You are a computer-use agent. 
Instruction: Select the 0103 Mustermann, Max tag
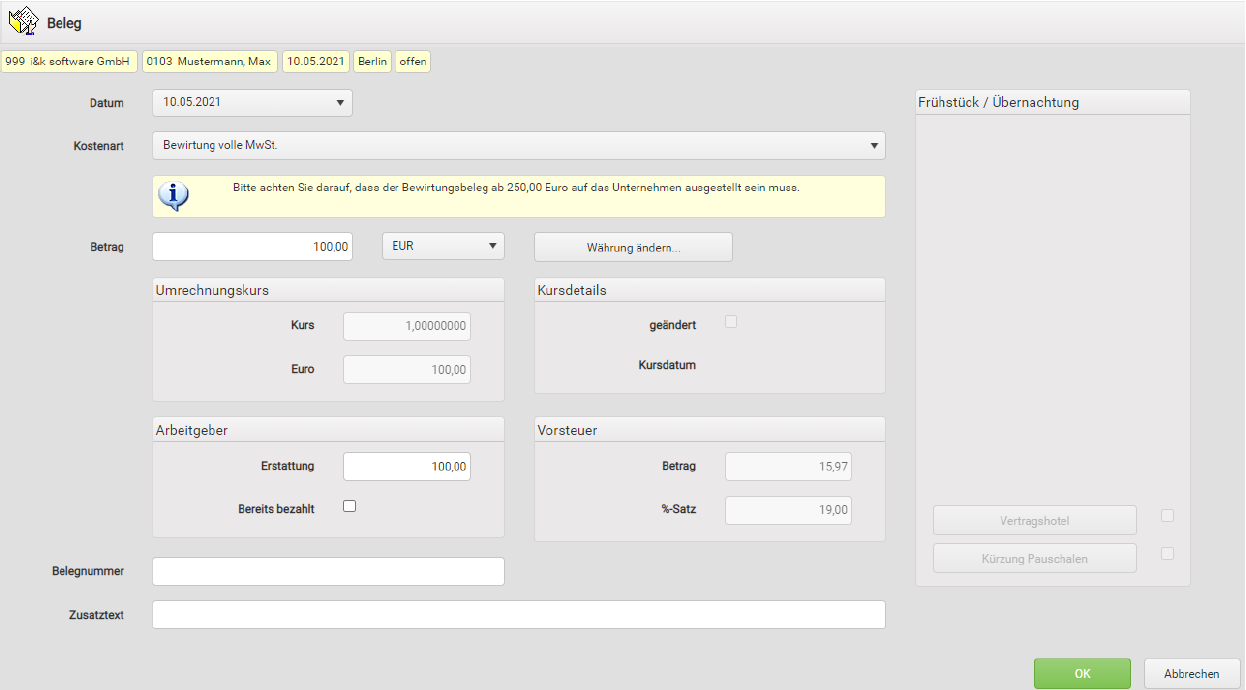click(x=209, y=62)
